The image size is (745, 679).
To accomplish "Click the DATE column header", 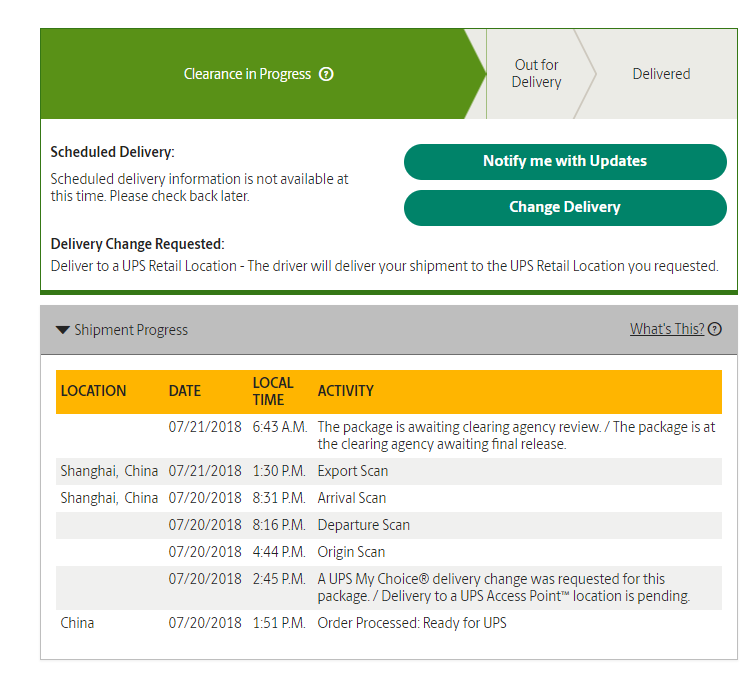I will pos(185,391).
